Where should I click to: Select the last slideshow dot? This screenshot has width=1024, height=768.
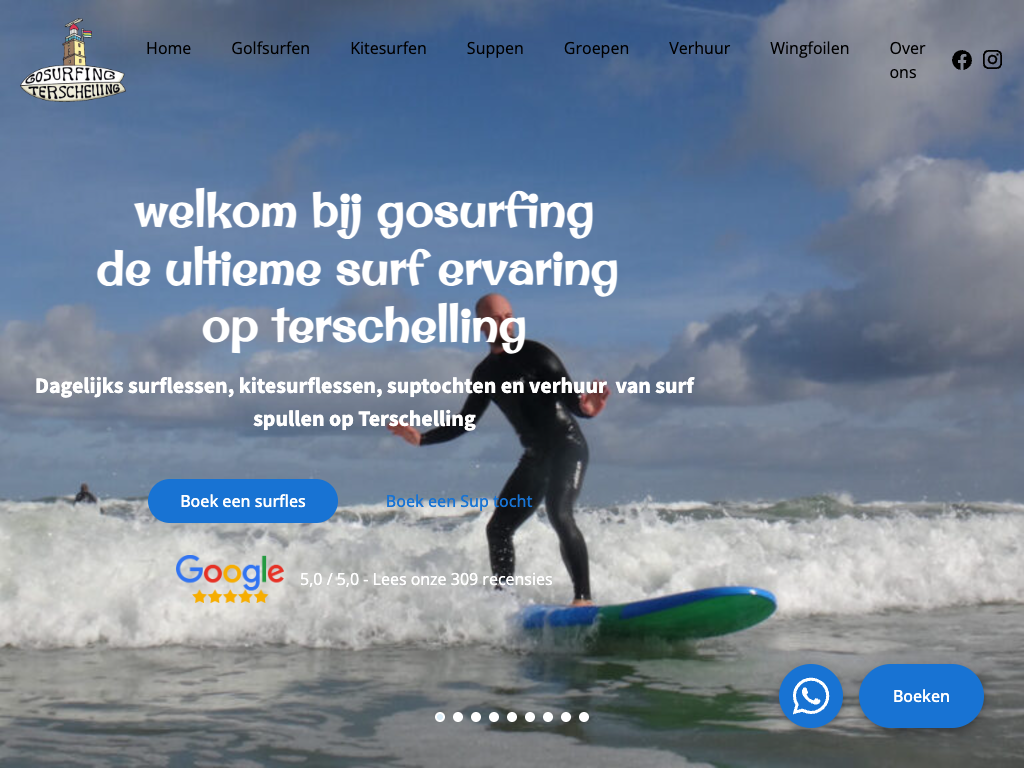coord(584,717)
